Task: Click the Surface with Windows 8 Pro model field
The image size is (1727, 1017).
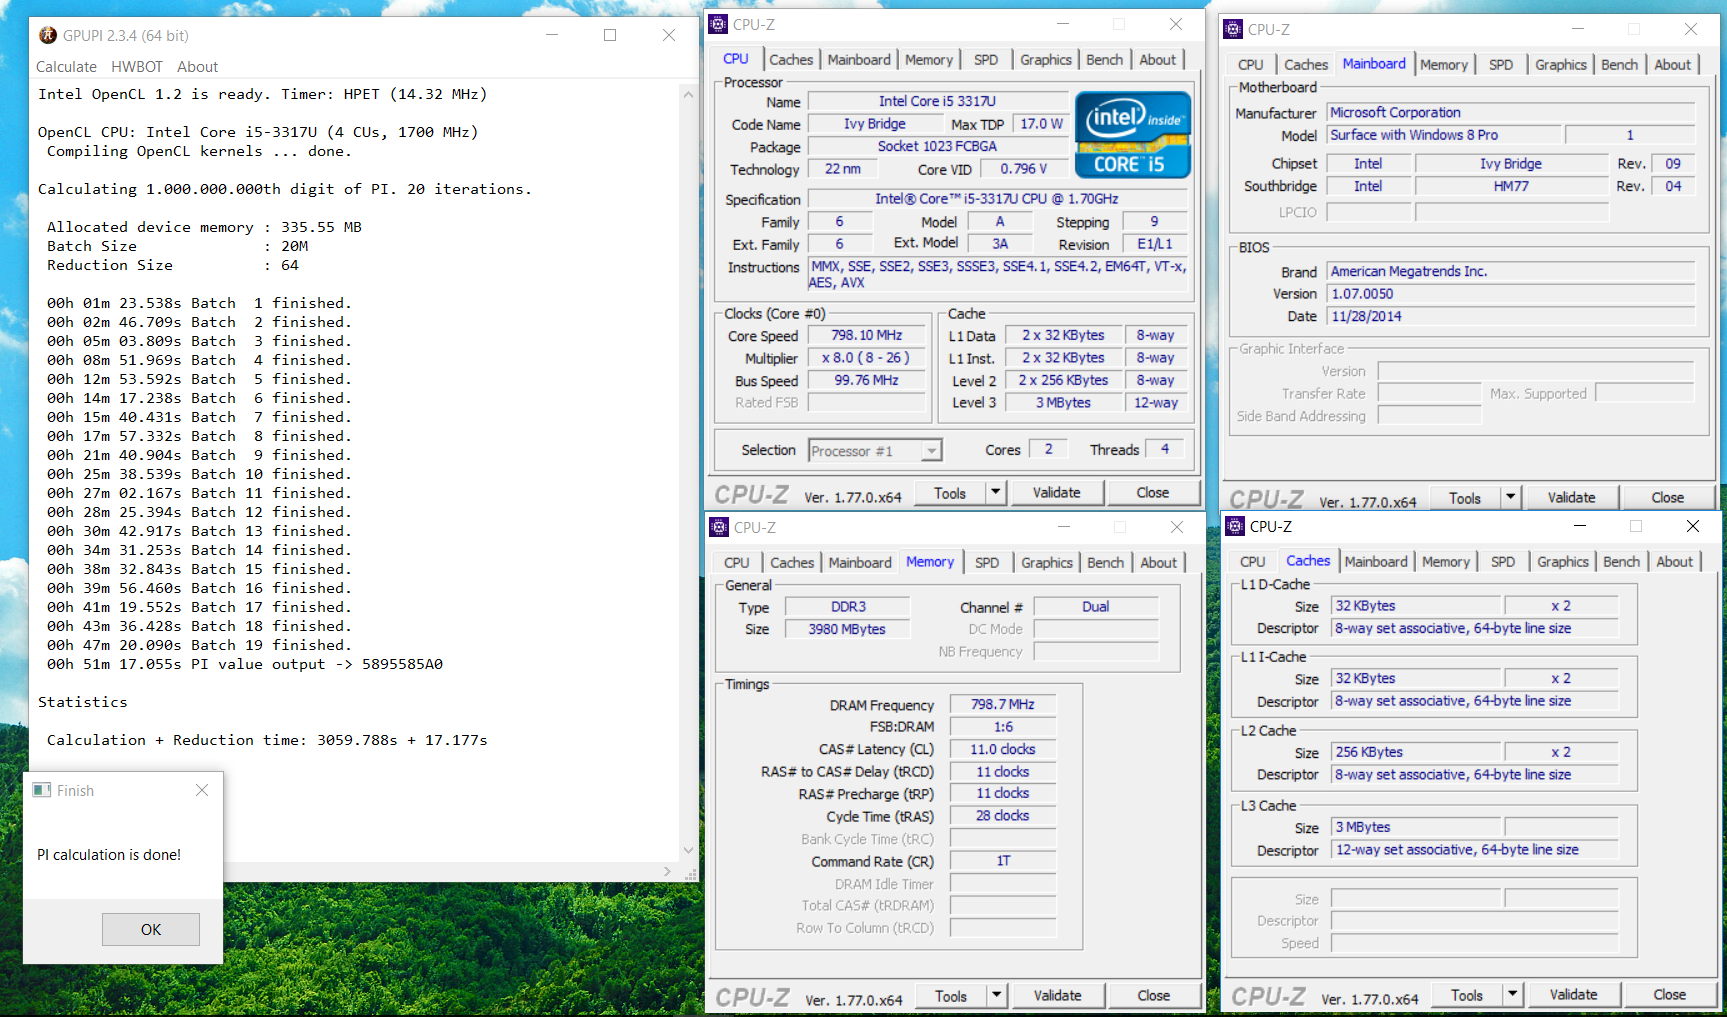Action: click(1443, 134)
